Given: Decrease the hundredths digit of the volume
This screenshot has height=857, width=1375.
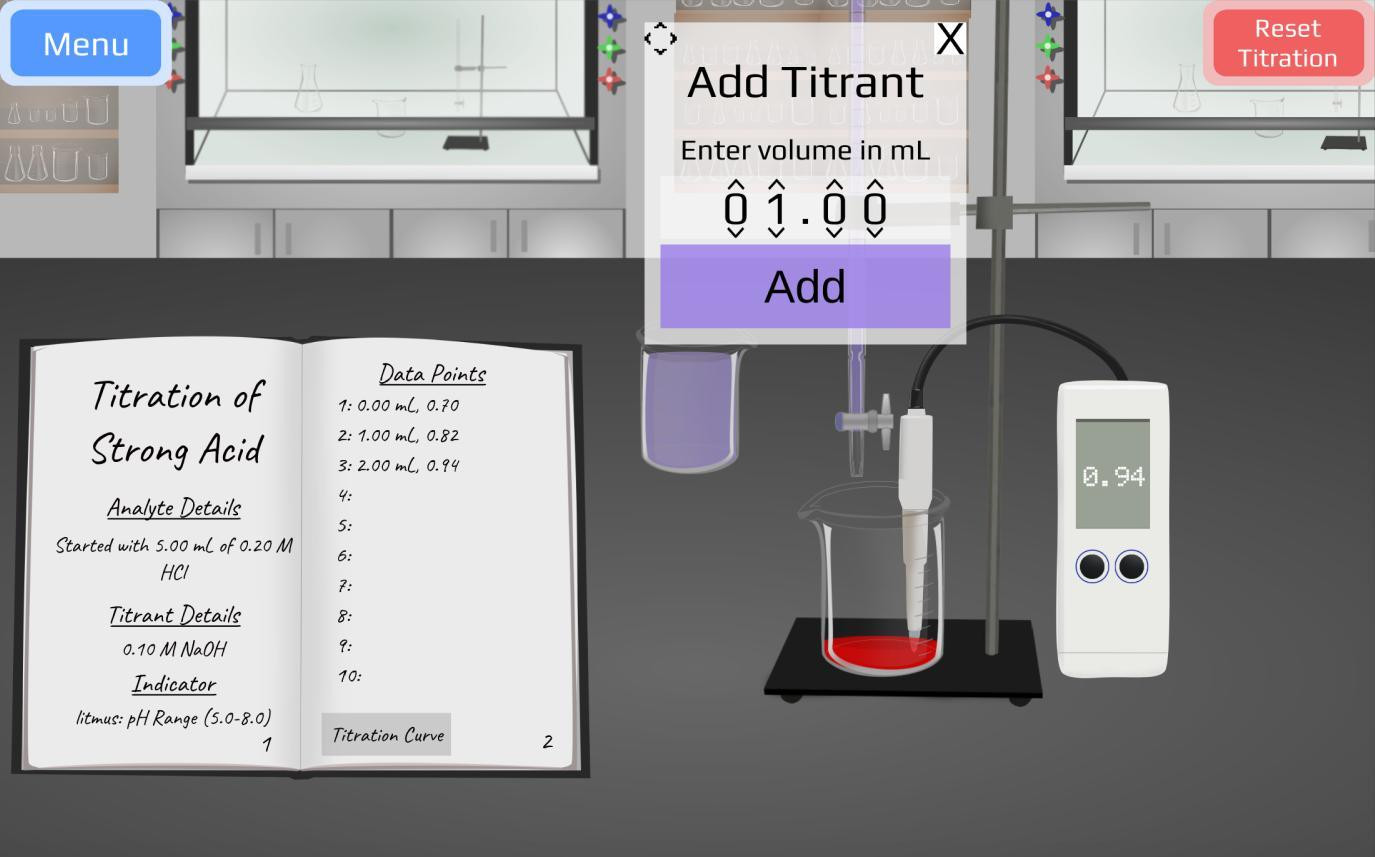Looking at the screenshot, I should click(875, 233).
